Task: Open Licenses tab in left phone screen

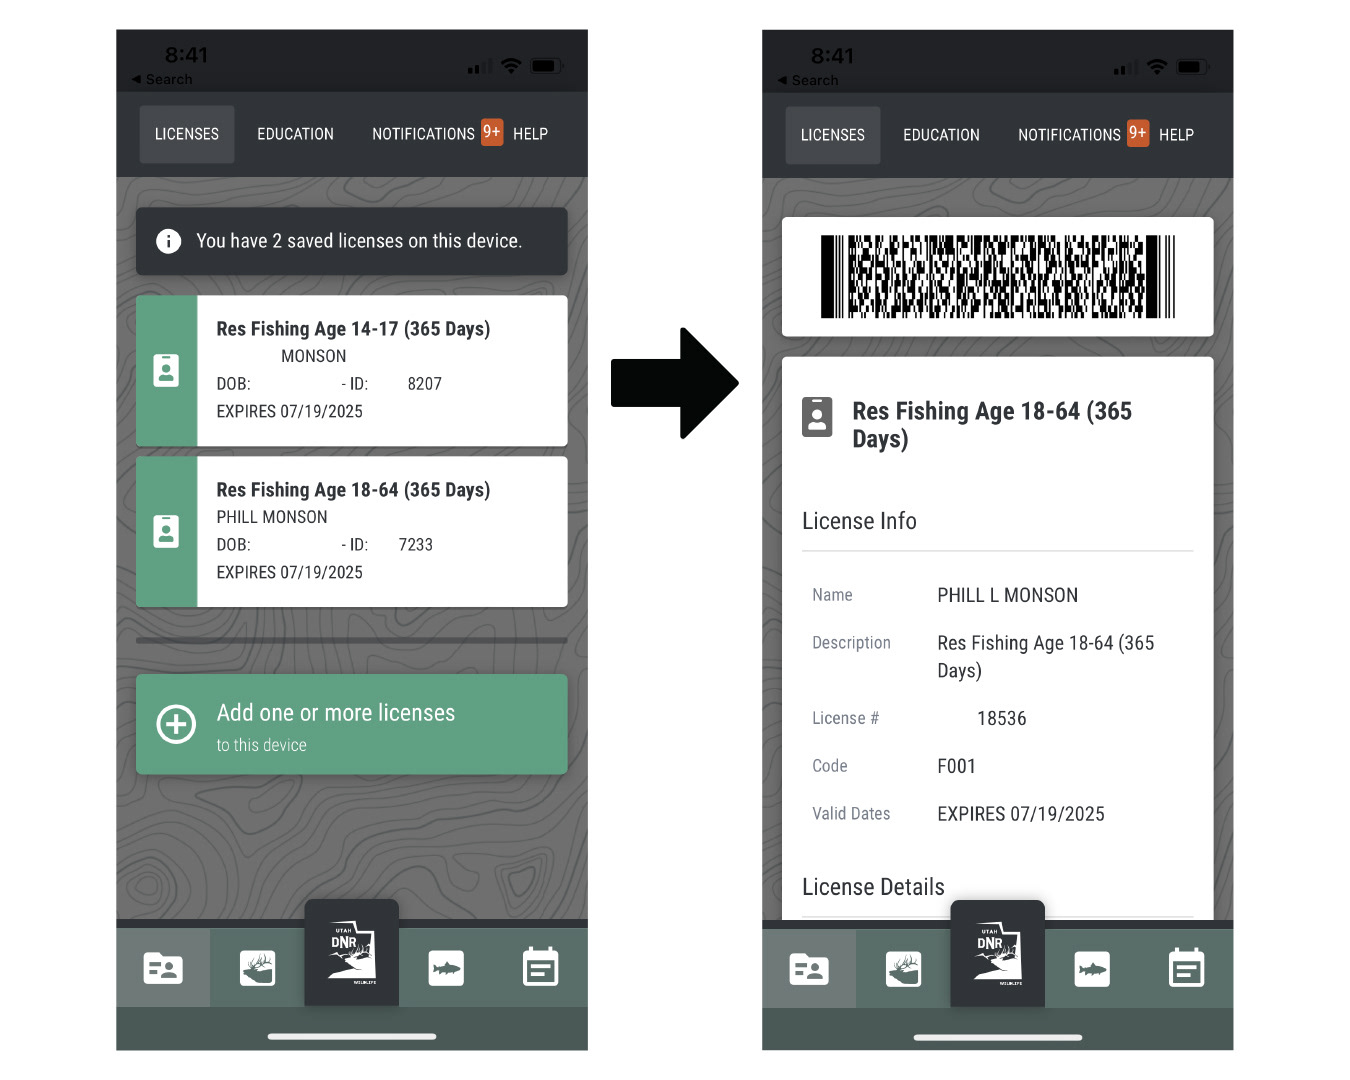Action: [187, 134]
